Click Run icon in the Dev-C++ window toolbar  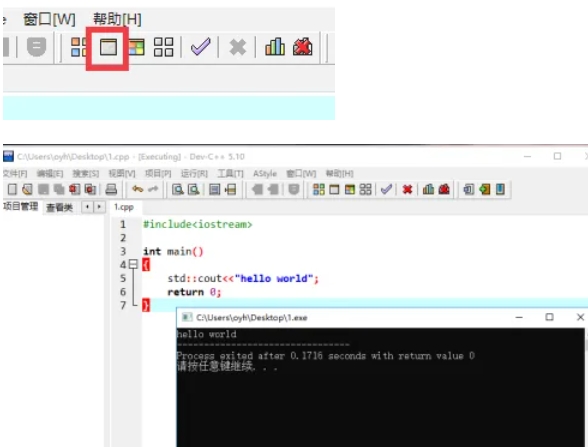pyautogui.click(x=334, y=189)
